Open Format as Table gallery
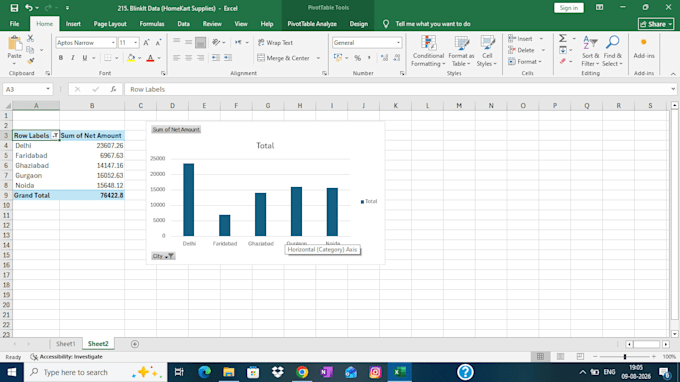The image size is (680, 382). click(x=461, y=51)
